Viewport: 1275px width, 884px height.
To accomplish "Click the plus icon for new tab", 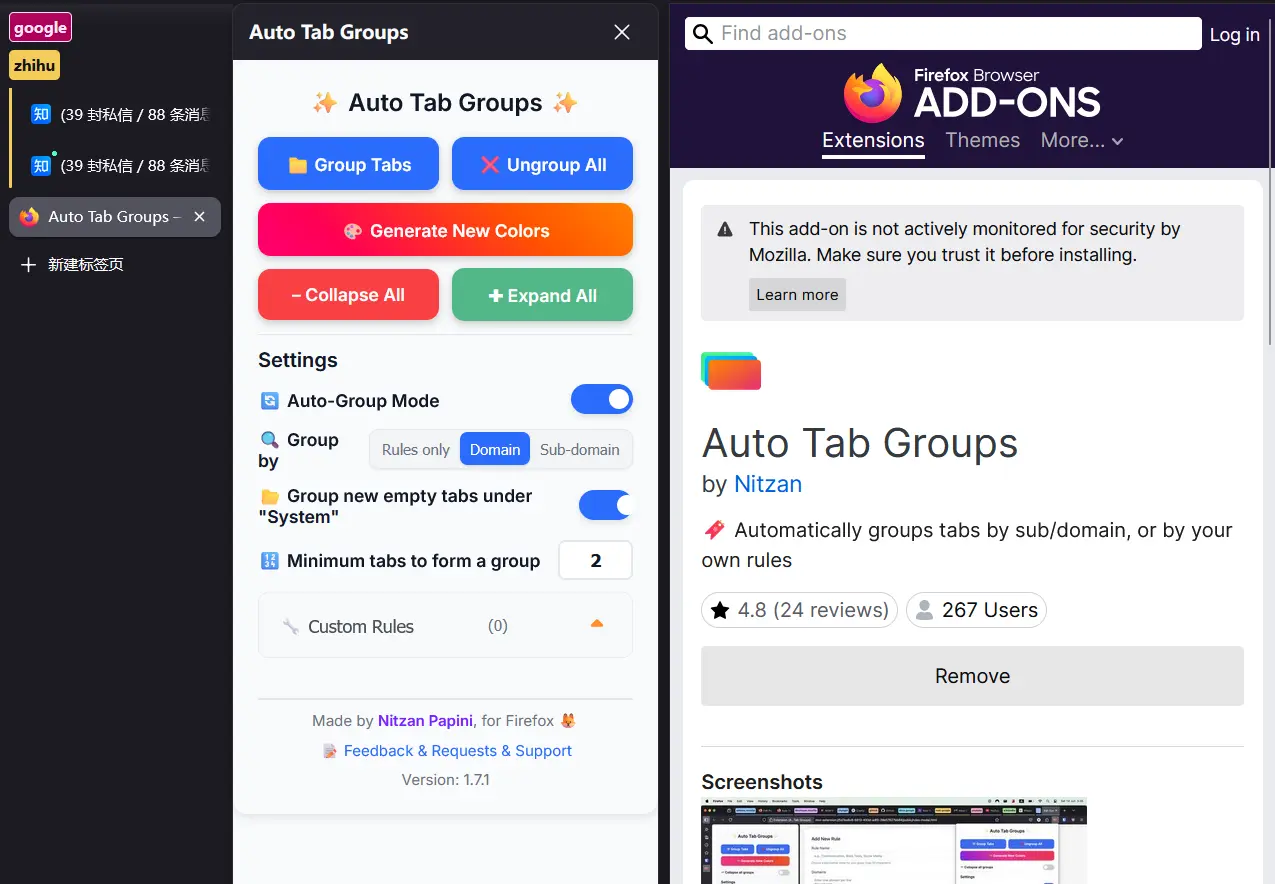I will coord(28,265).
